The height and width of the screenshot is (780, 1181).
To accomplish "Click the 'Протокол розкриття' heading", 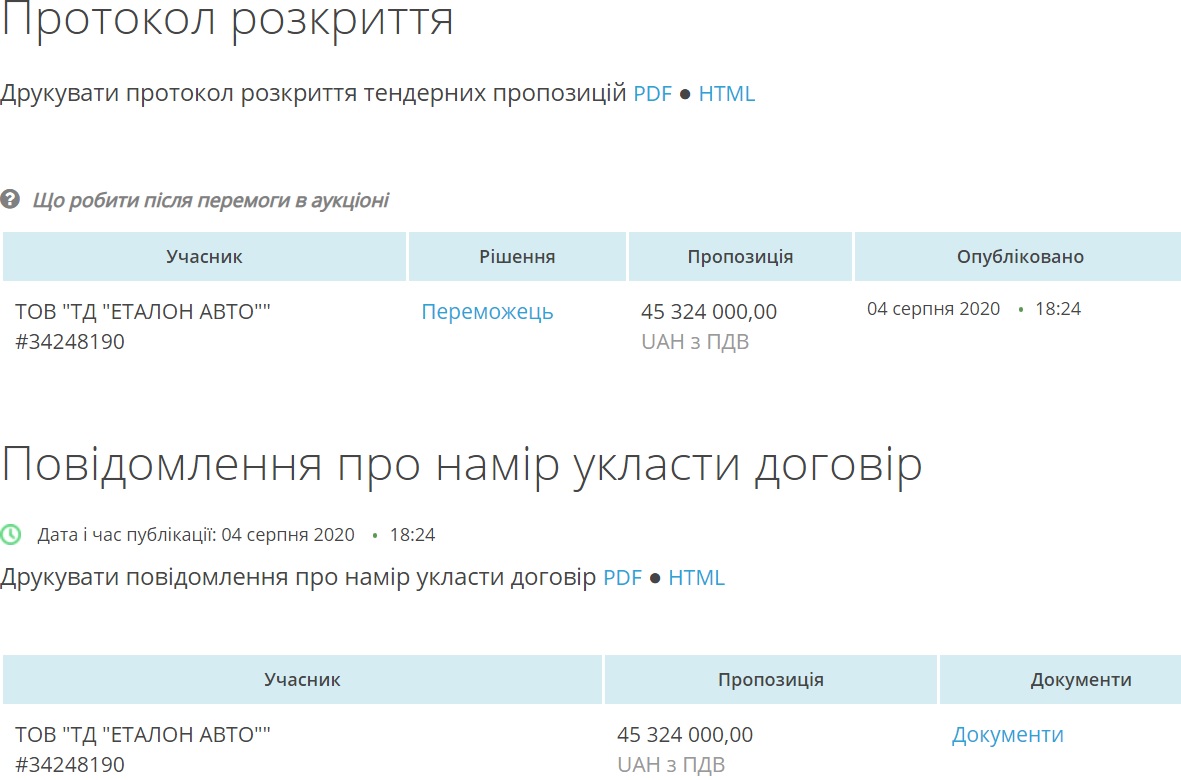I will point(227,19).
